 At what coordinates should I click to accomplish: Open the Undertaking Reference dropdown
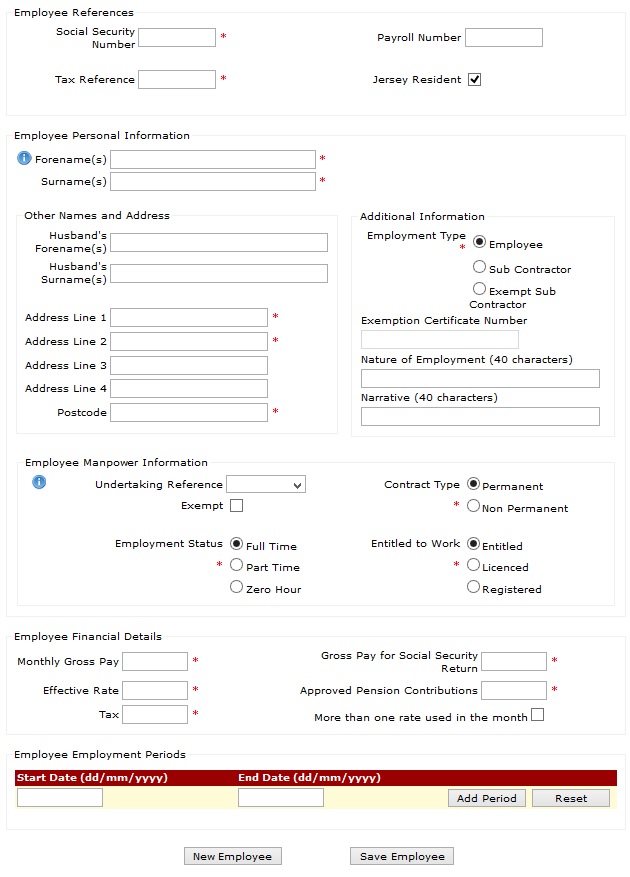[x=266, y=484]
